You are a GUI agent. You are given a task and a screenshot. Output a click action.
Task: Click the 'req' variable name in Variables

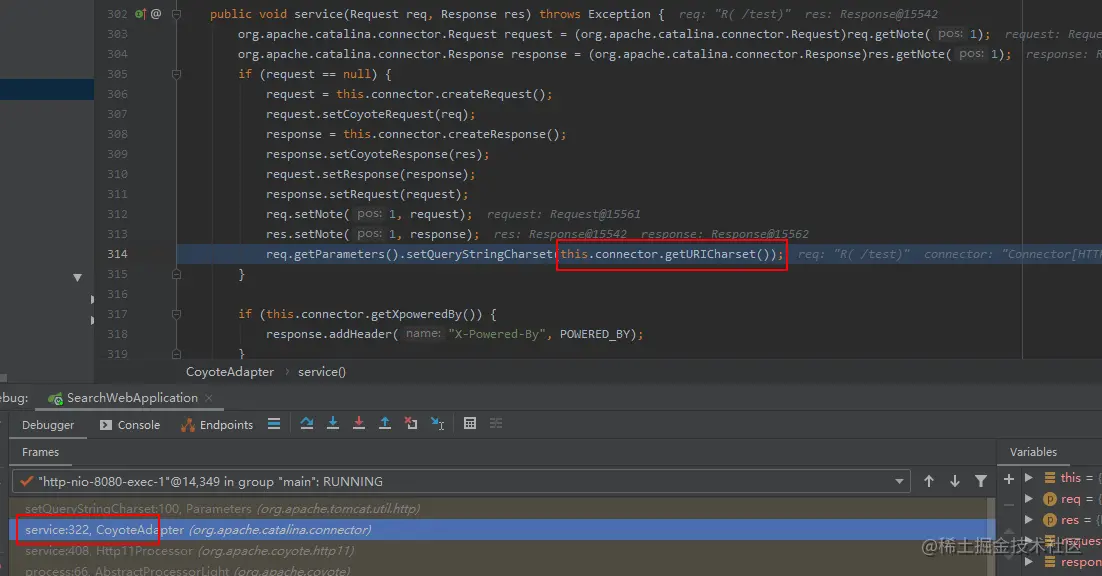[x=1070, y=499]
